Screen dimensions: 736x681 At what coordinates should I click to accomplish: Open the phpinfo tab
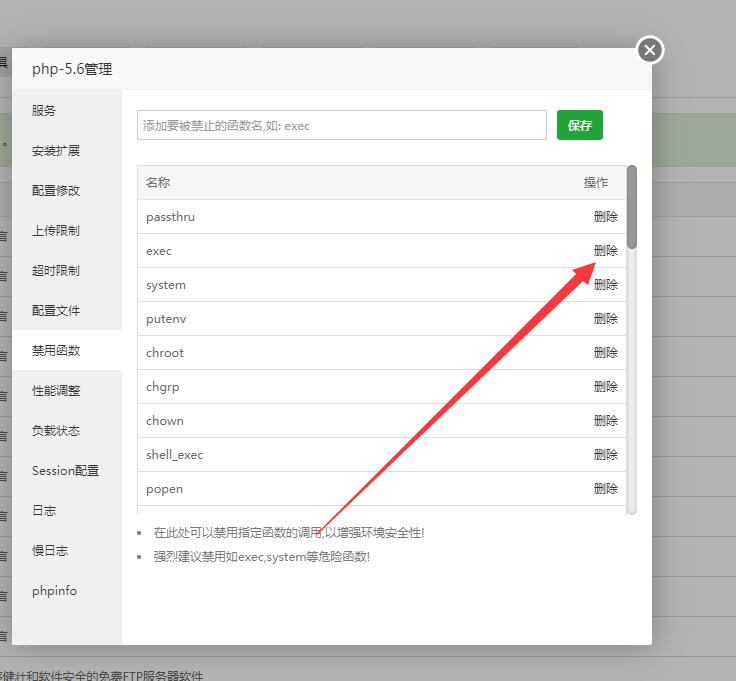pos(54,591)
